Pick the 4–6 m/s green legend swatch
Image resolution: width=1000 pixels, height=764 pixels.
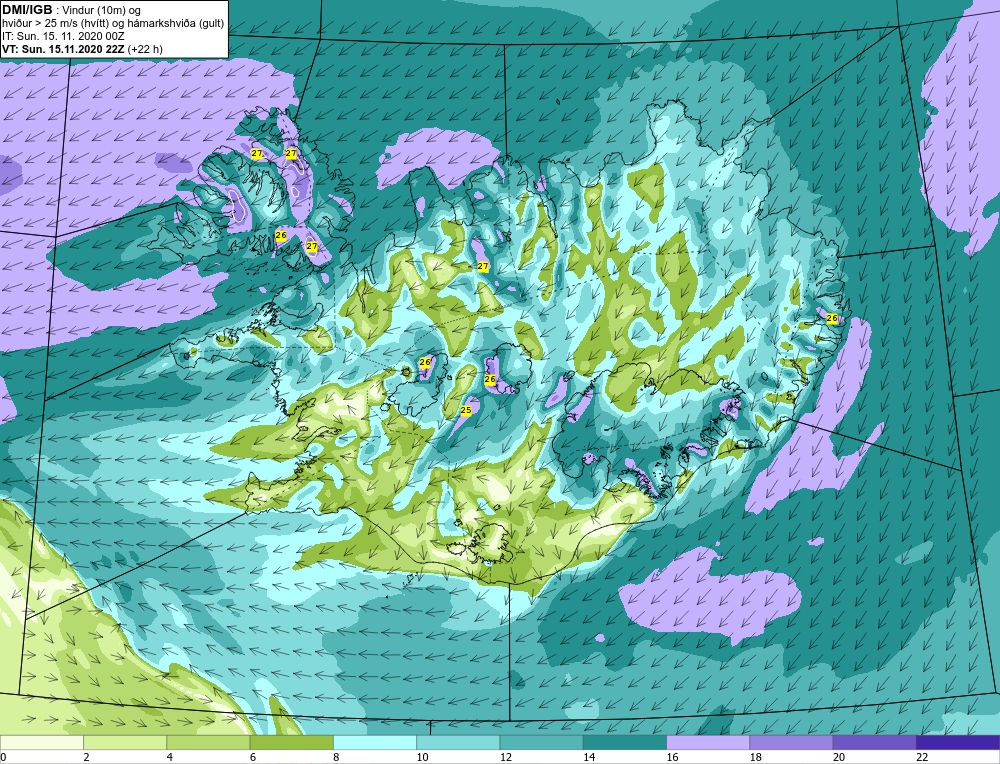[209, 742]
